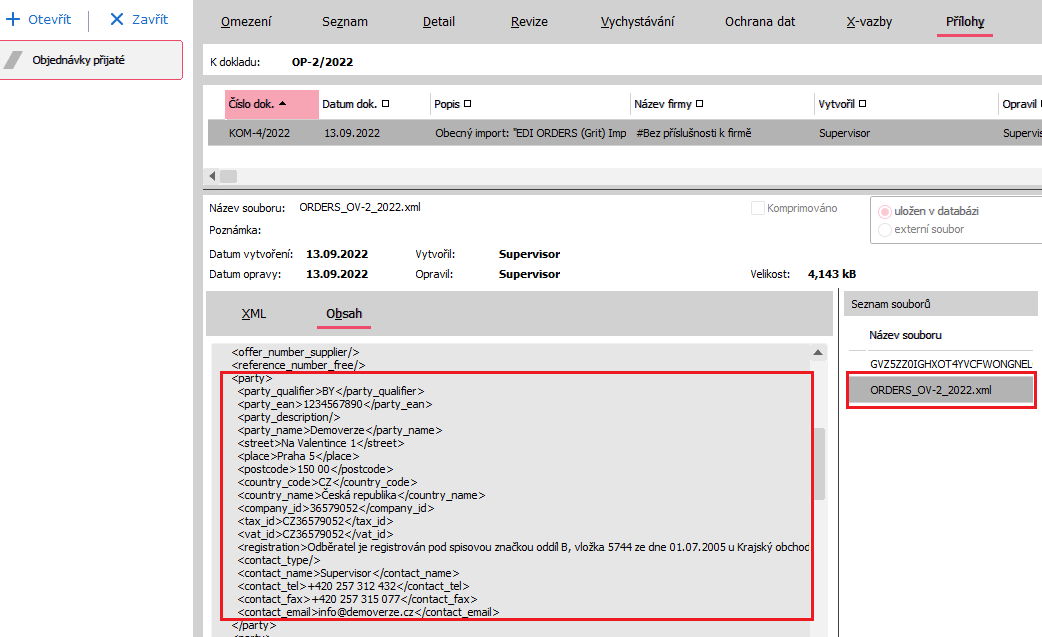1042x637 pixels.
Task: Sort by Číslo dok. column header
Action: coord(272,104)
